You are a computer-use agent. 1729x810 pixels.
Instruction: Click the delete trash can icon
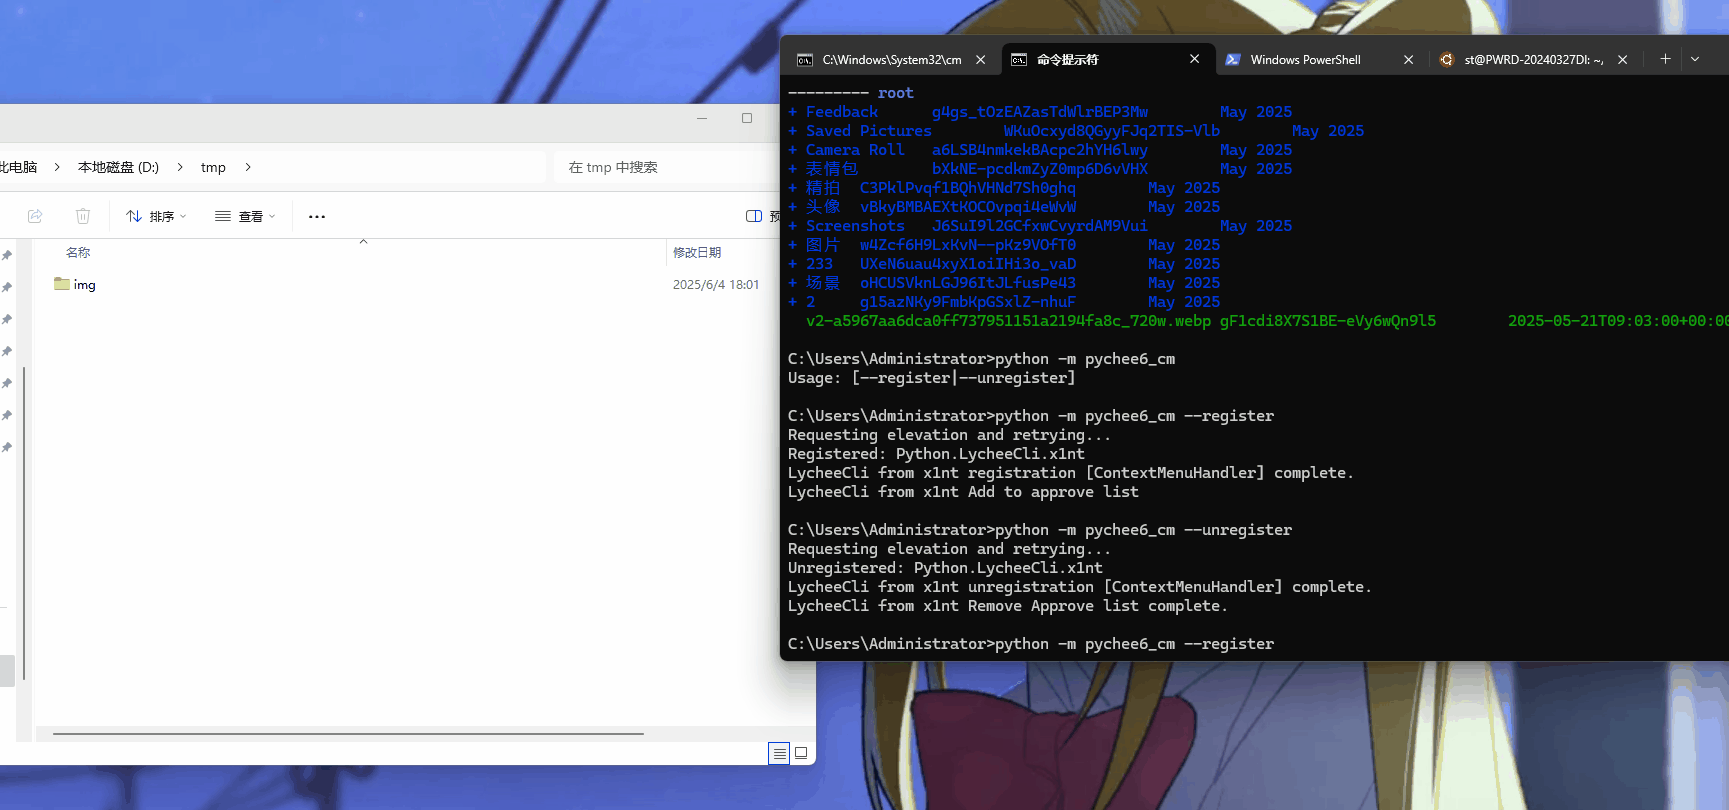(x=83, y=216)
